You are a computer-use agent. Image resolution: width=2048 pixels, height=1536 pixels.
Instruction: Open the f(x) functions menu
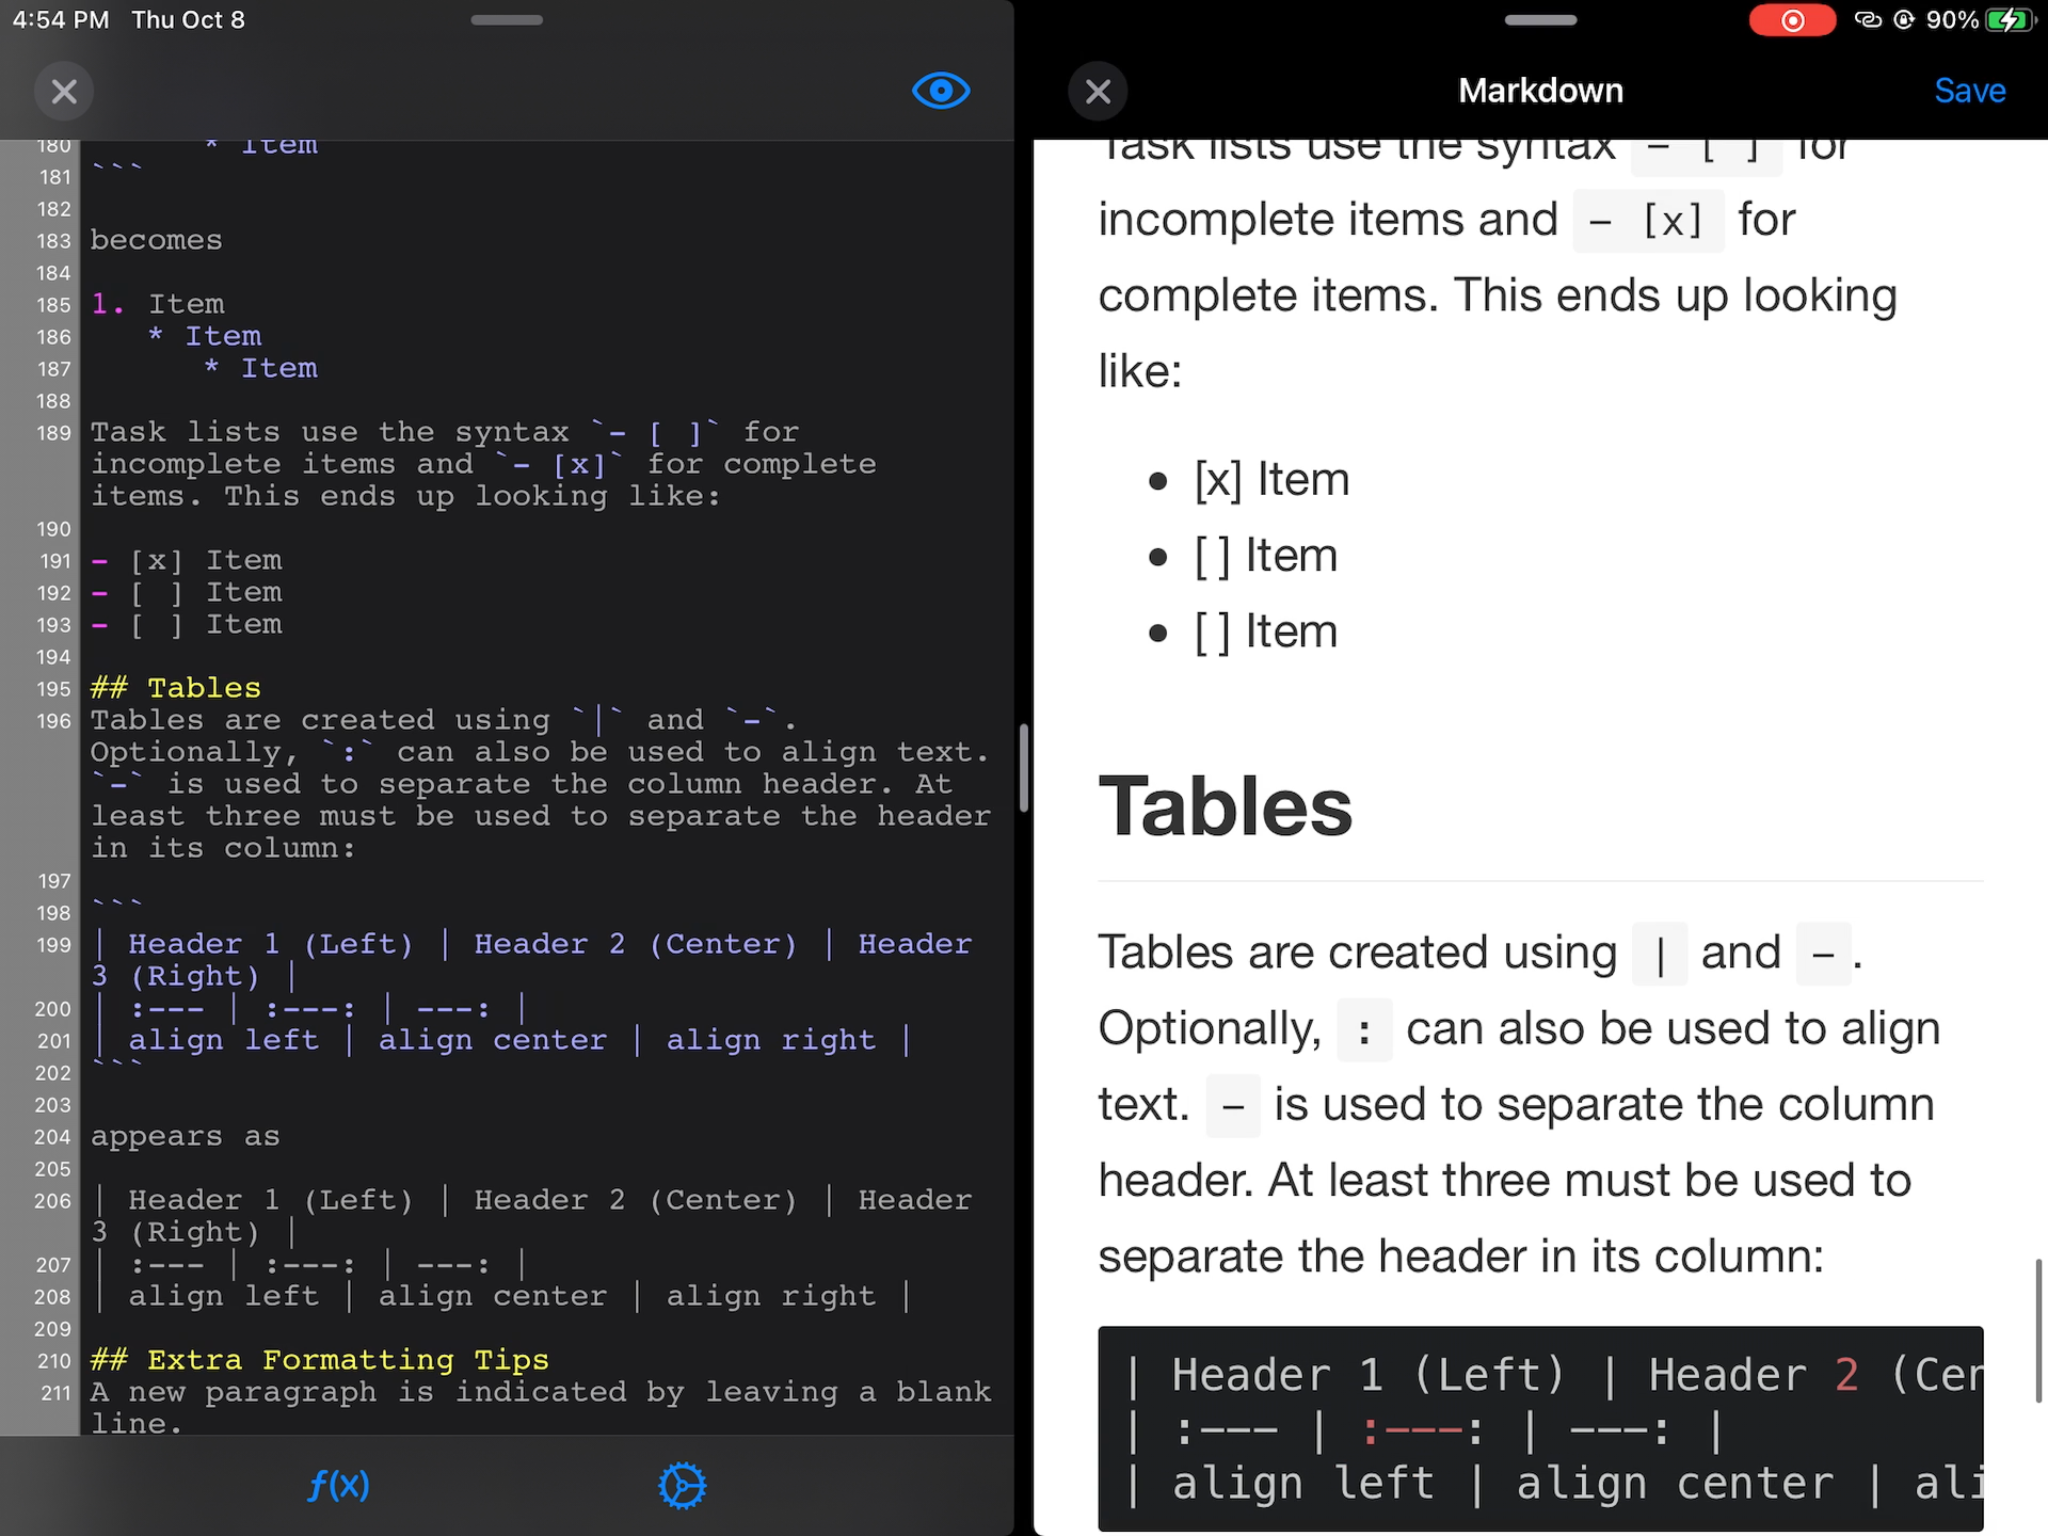[x=338, y=1485]
